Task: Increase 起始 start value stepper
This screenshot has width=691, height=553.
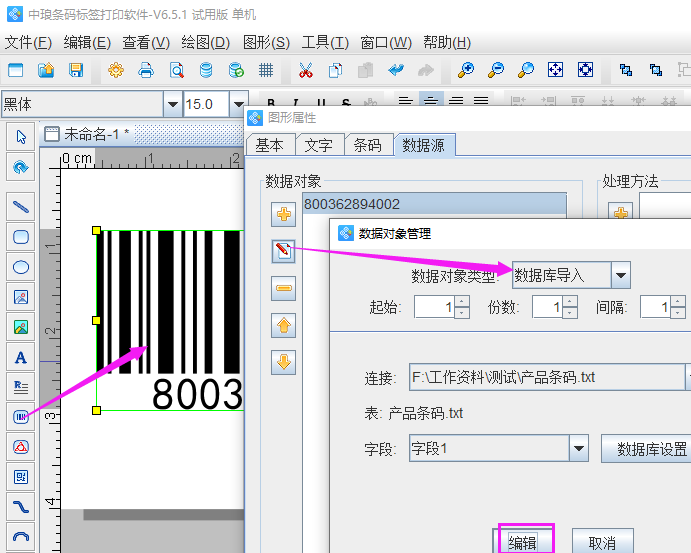Action: point(461,301)
